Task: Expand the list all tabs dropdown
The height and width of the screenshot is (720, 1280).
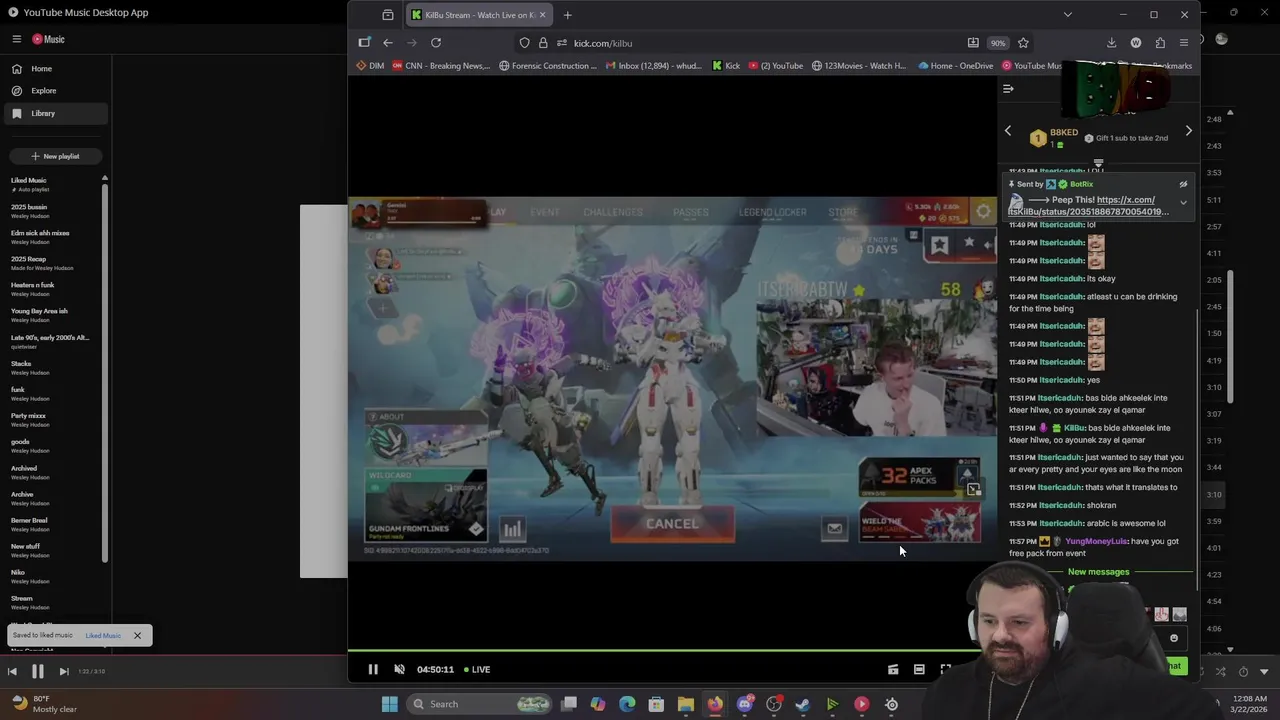Action: (x=1067, y=15)
